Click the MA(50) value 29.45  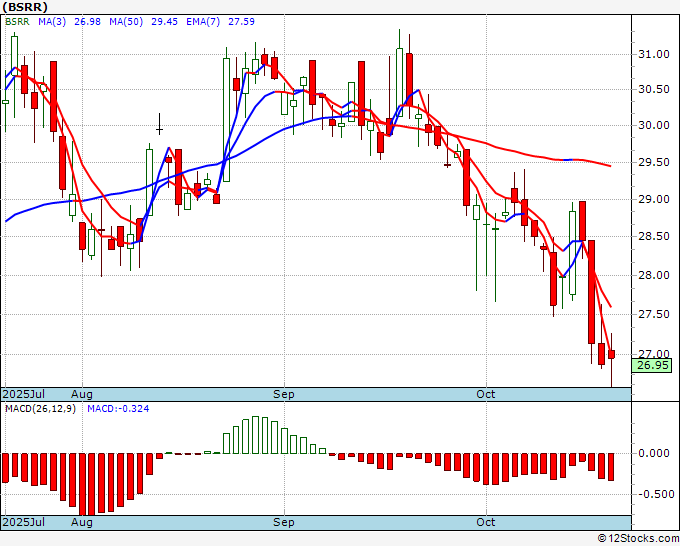164,21
